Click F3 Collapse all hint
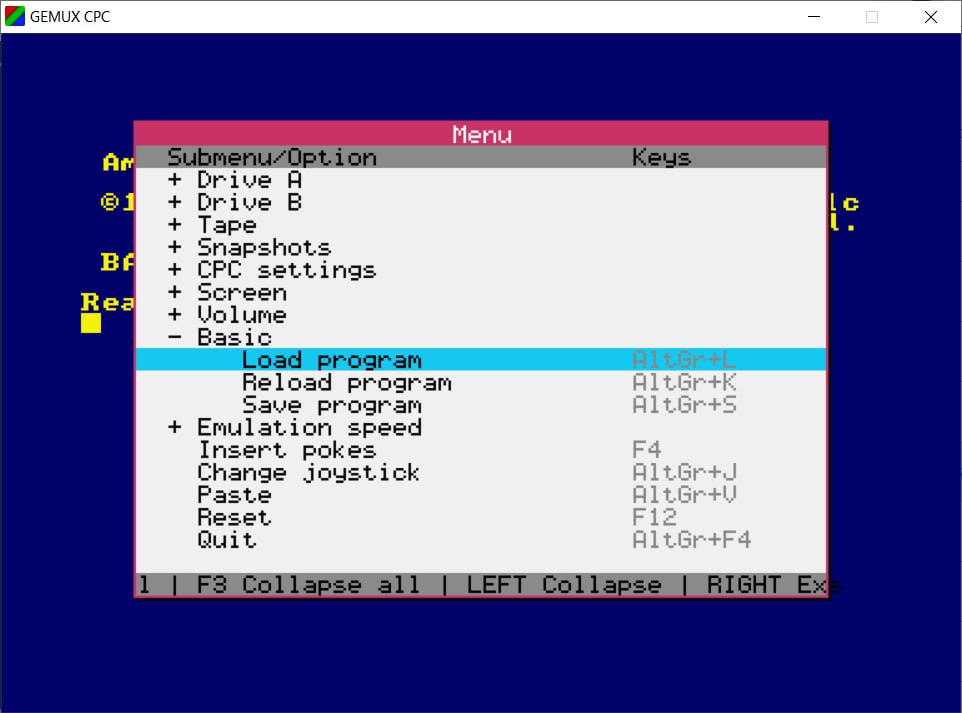 click(308, 585)
